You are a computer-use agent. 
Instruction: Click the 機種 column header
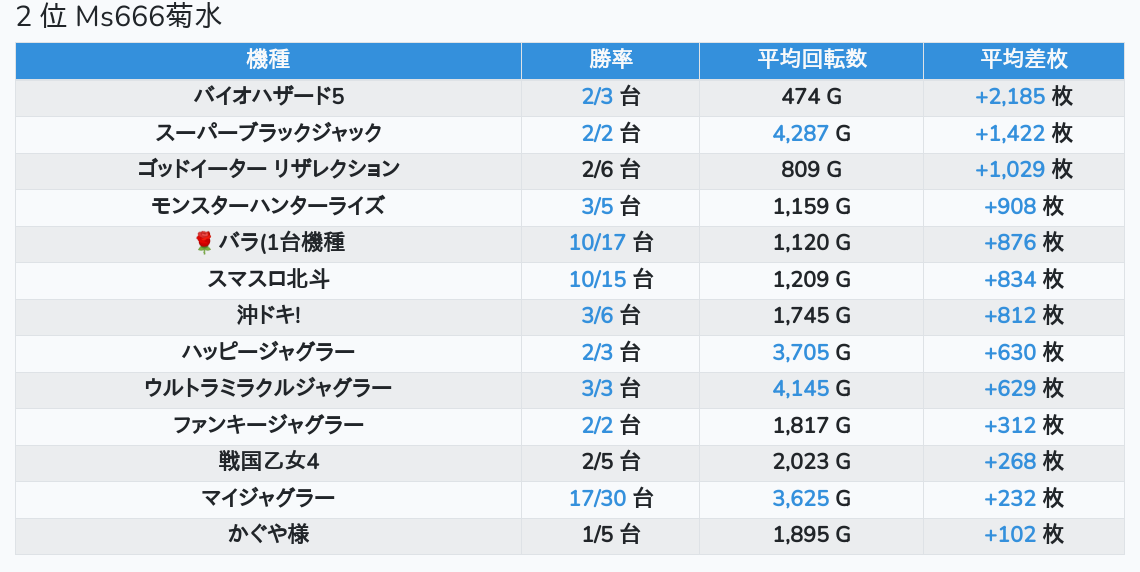tap(268, 60)
